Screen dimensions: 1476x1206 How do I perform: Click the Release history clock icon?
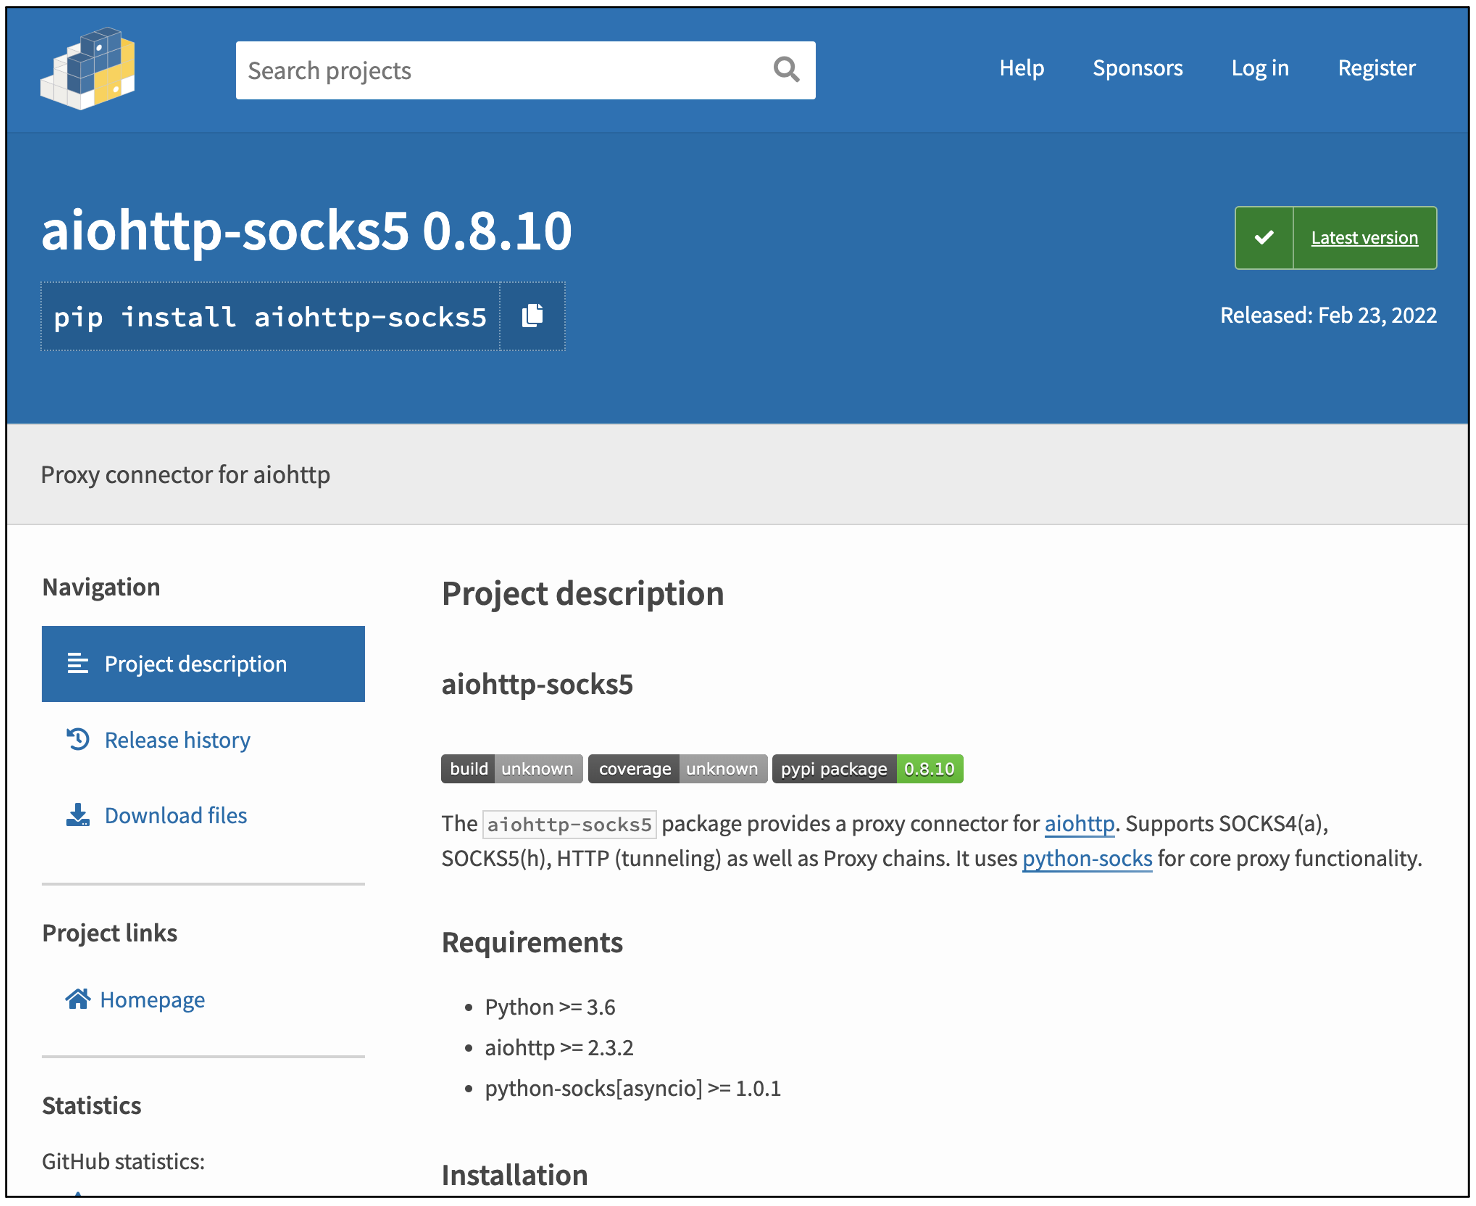pos(78,740)
